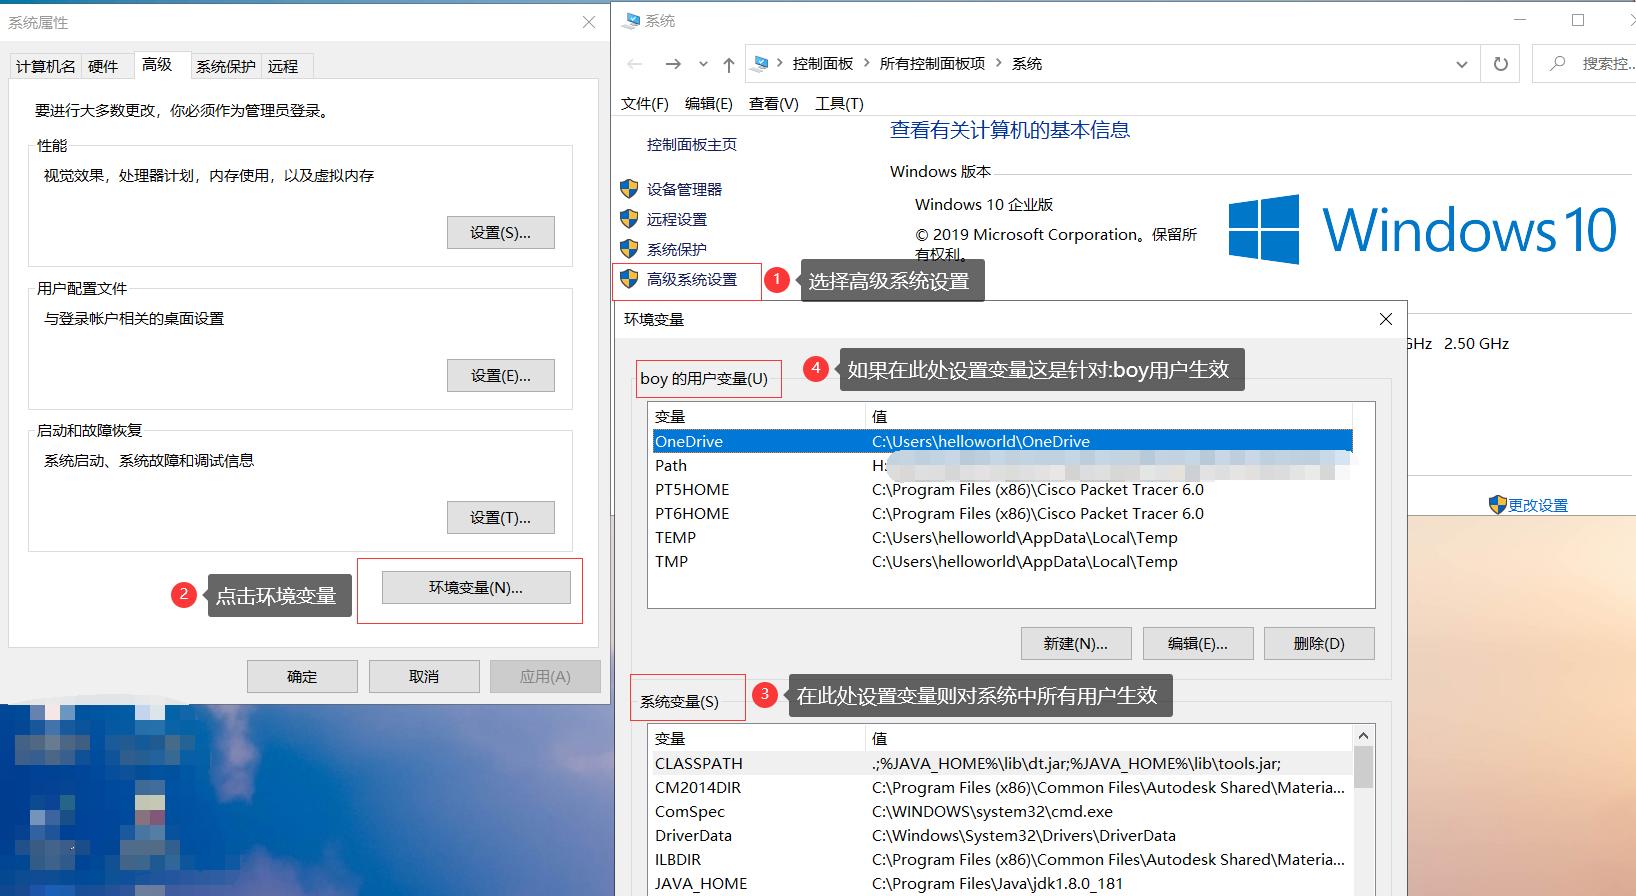Select the OneDrive user variable row

point(1002,441)
